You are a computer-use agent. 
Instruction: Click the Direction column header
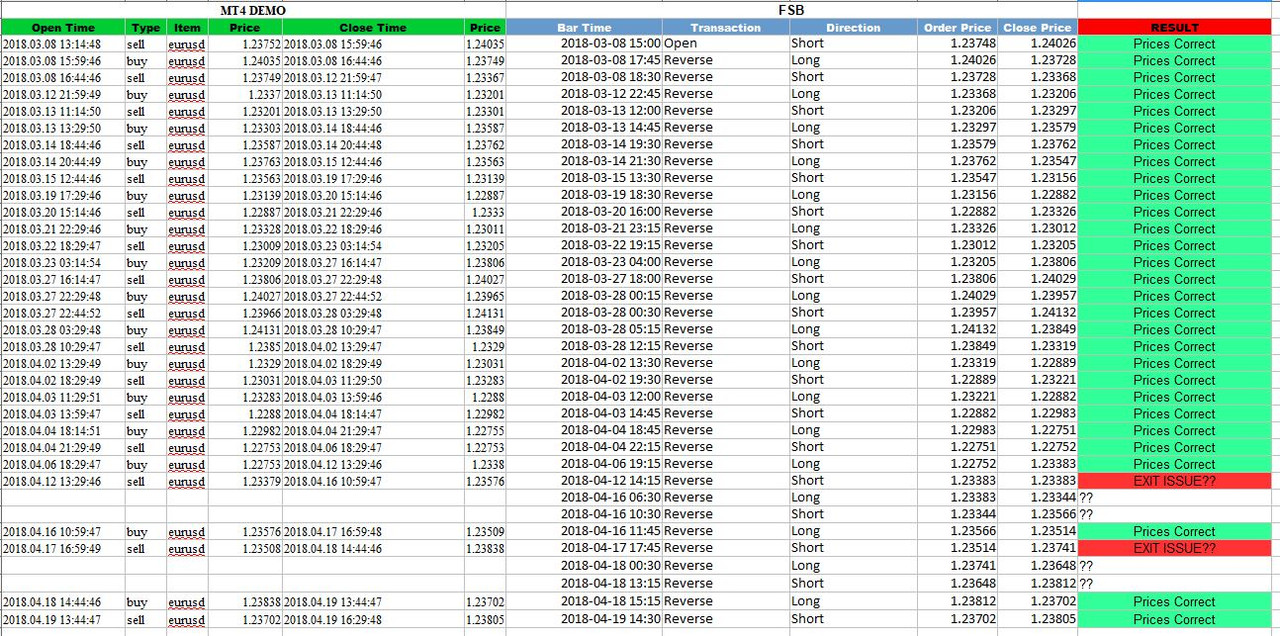pos(853,28)
